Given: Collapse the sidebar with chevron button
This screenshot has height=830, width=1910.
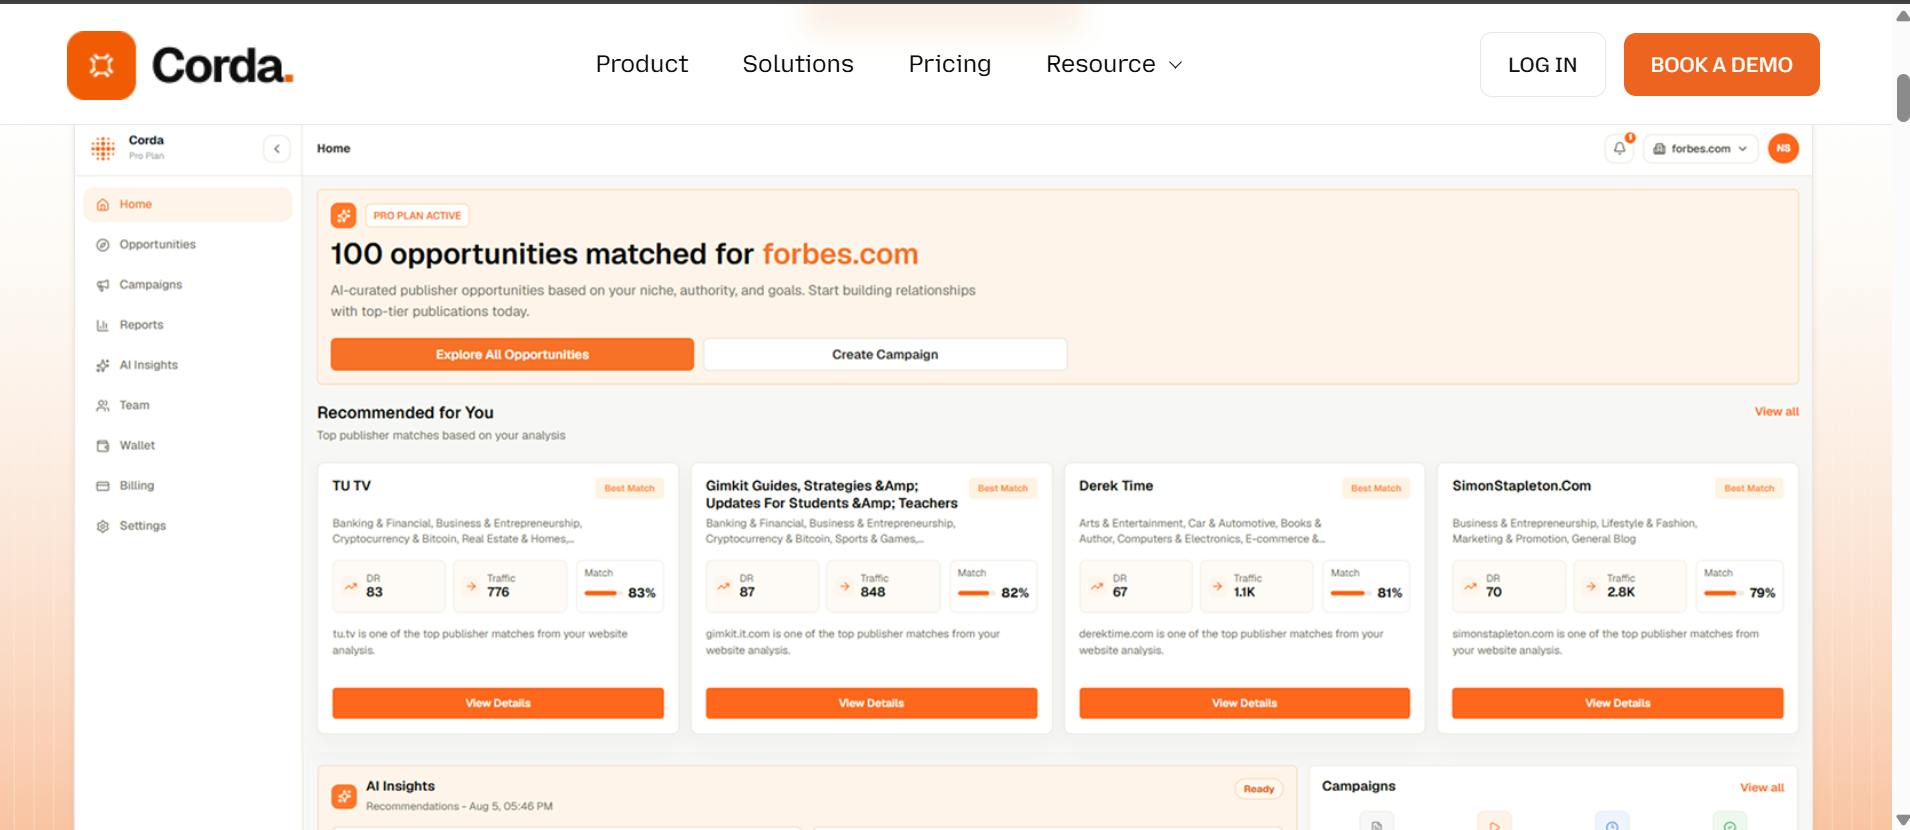Looking at the screenshot, I should (x=277, y=148).
